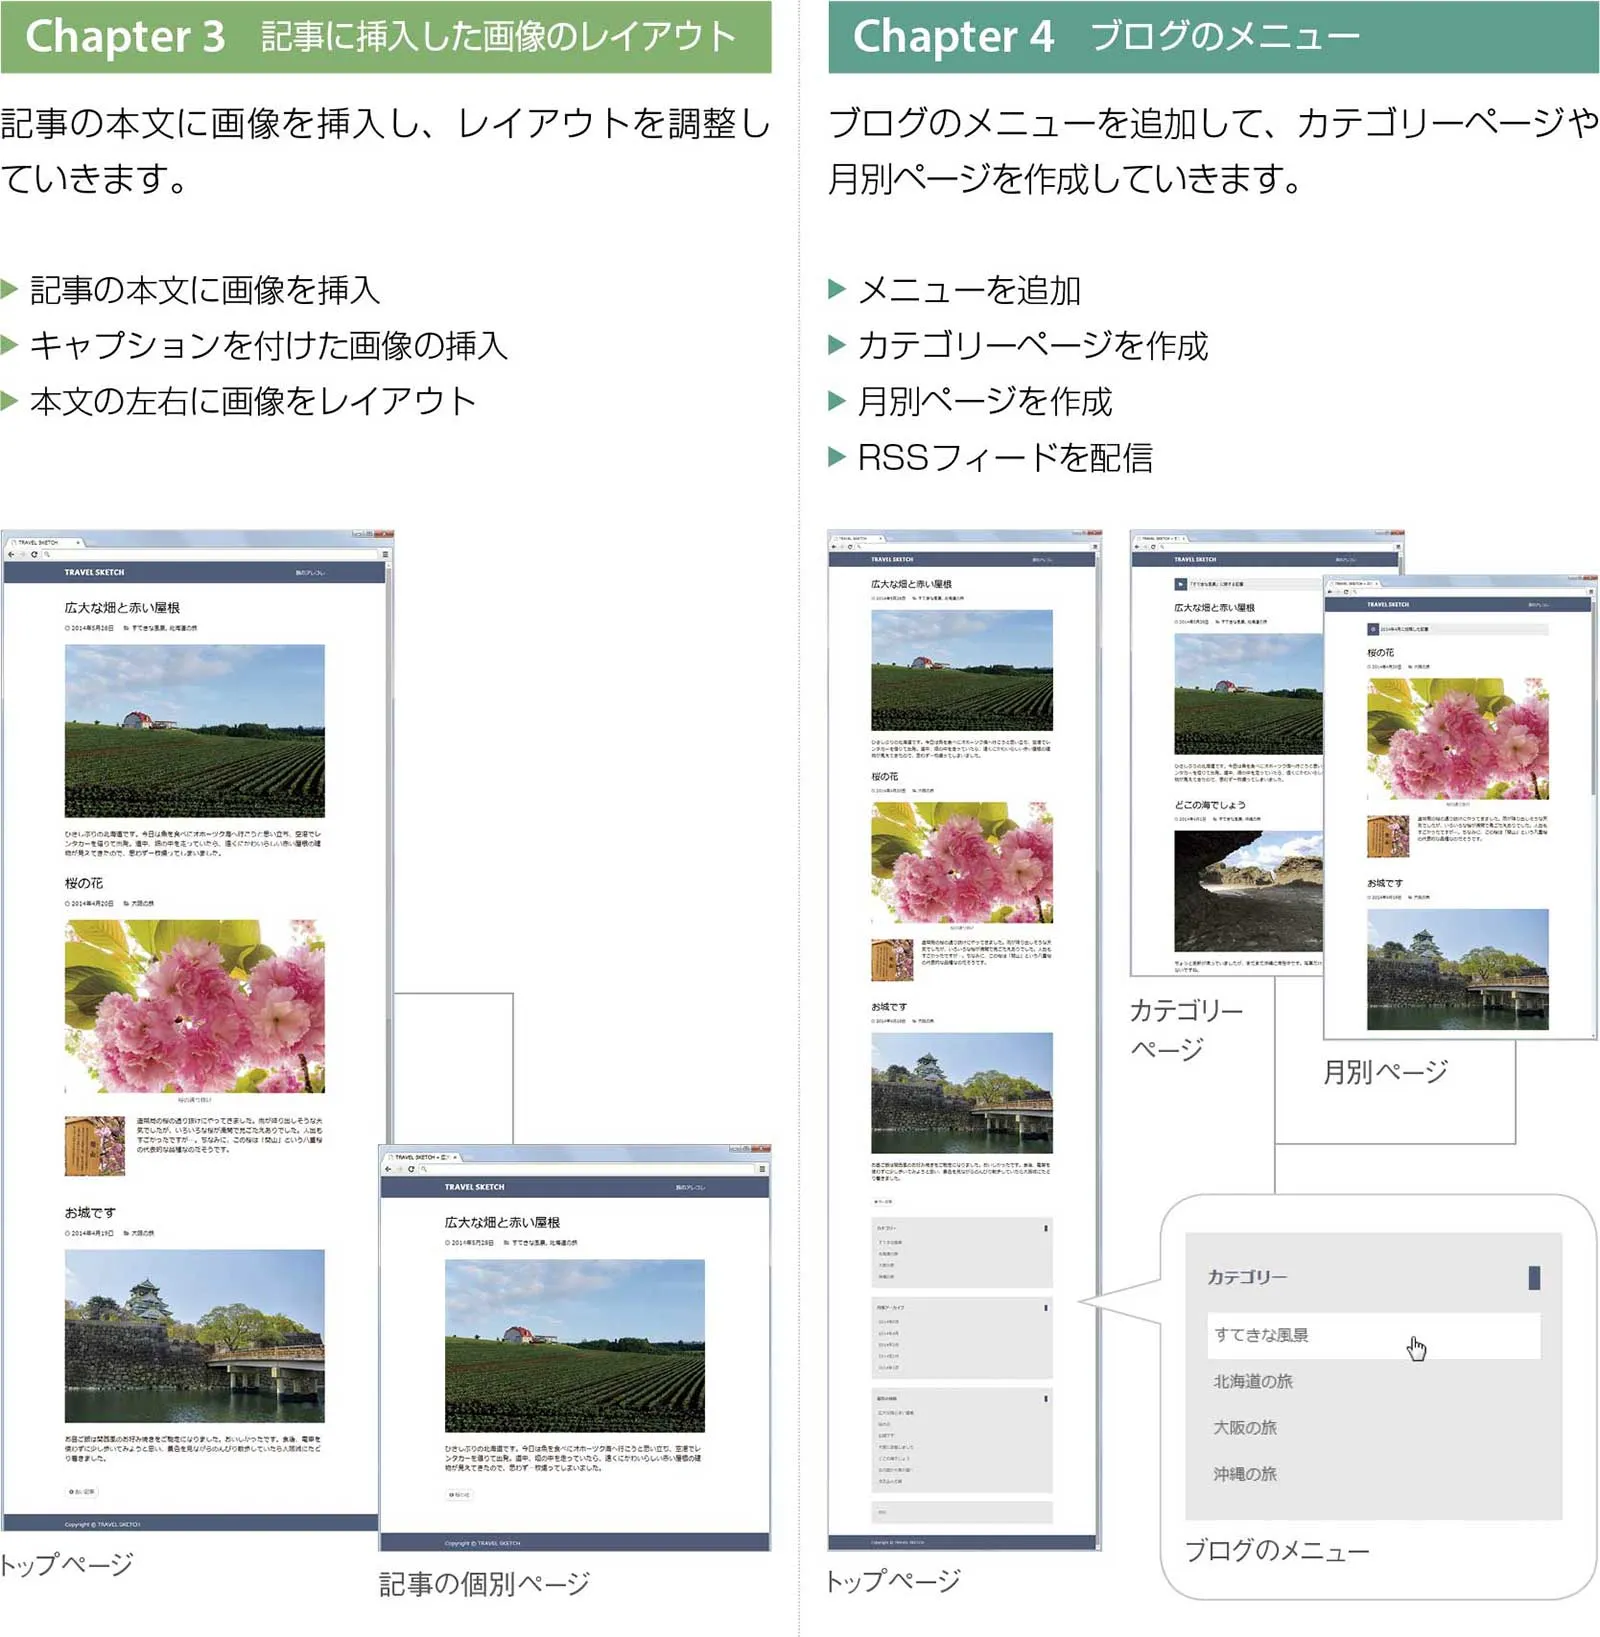Select 北海道の旅 category menu item
The image size is (1600, 1637).
tap(1253, 1381)
